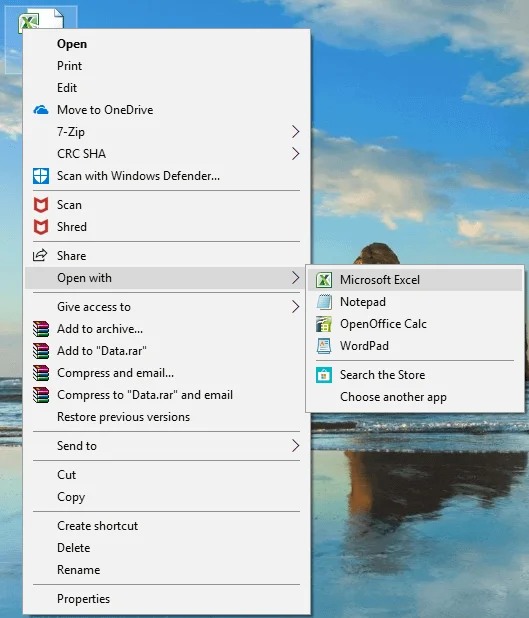Click the McAfee Shred icon
Viewport: 529px width, 618px height.
41,227
